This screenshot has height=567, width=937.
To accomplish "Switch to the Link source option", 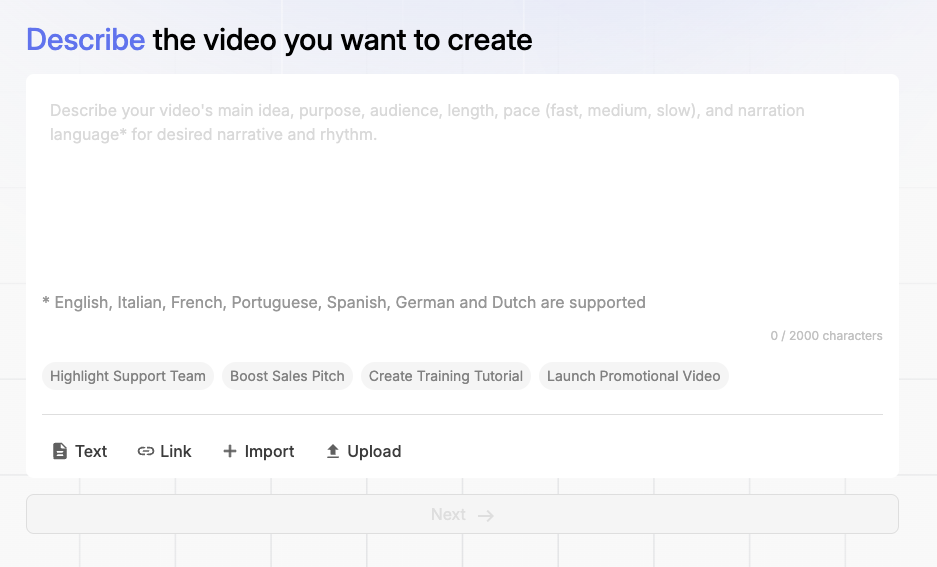I will pyautogui.click(x=176, y=451).
